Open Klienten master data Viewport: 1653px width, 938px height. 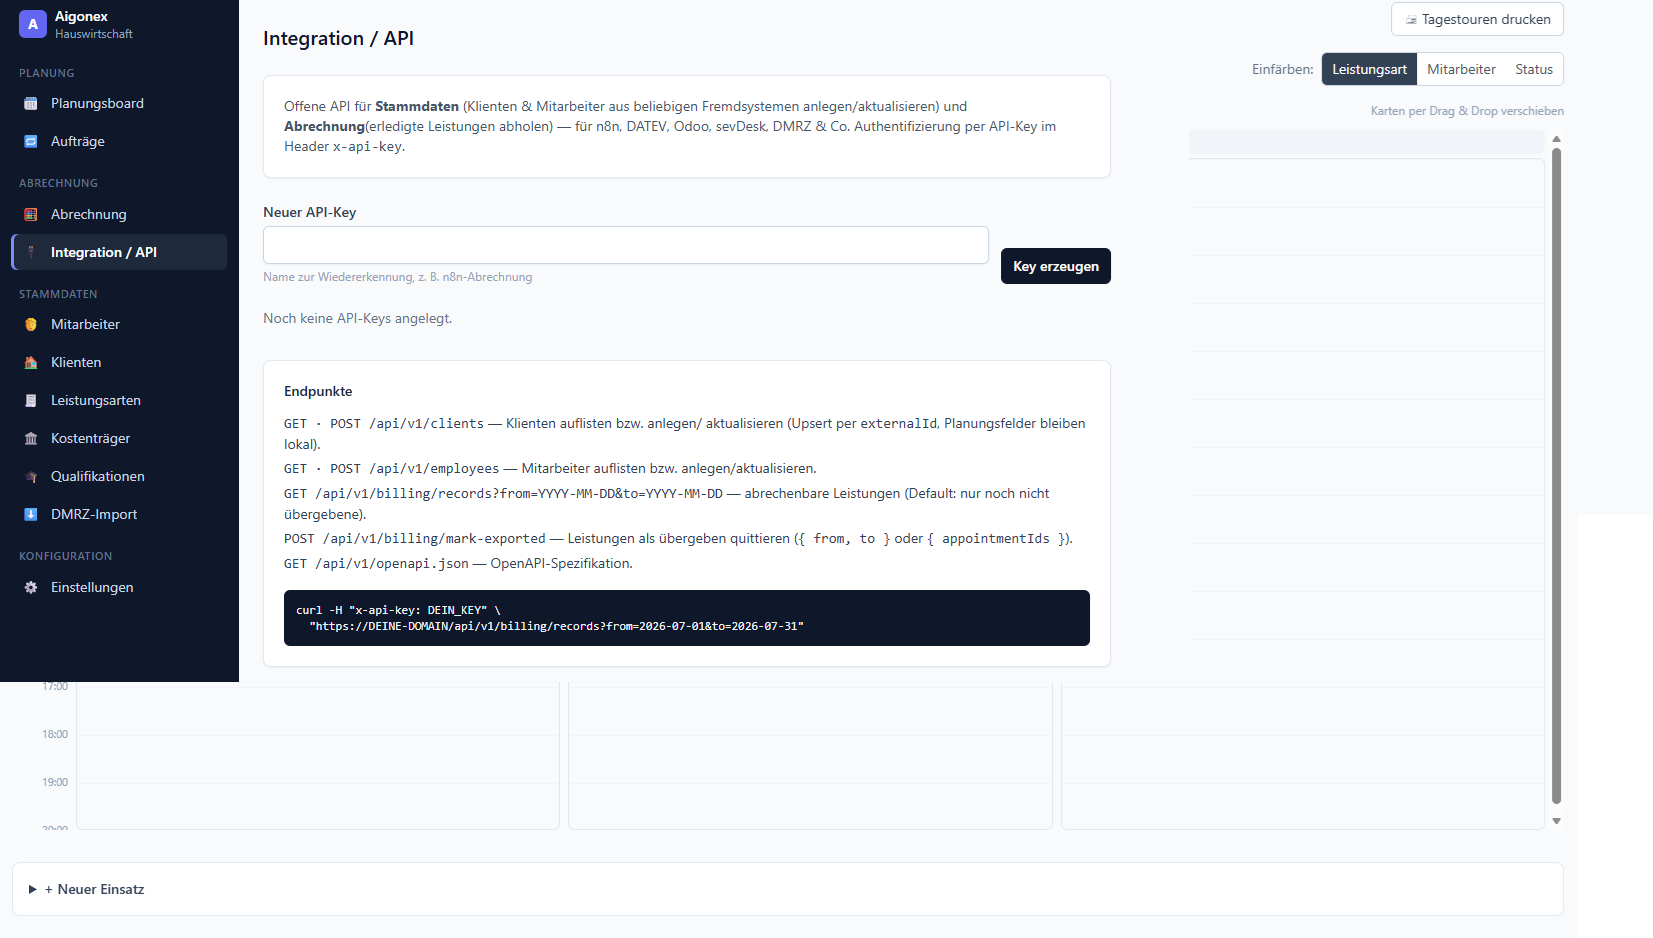tap(119, 363)
